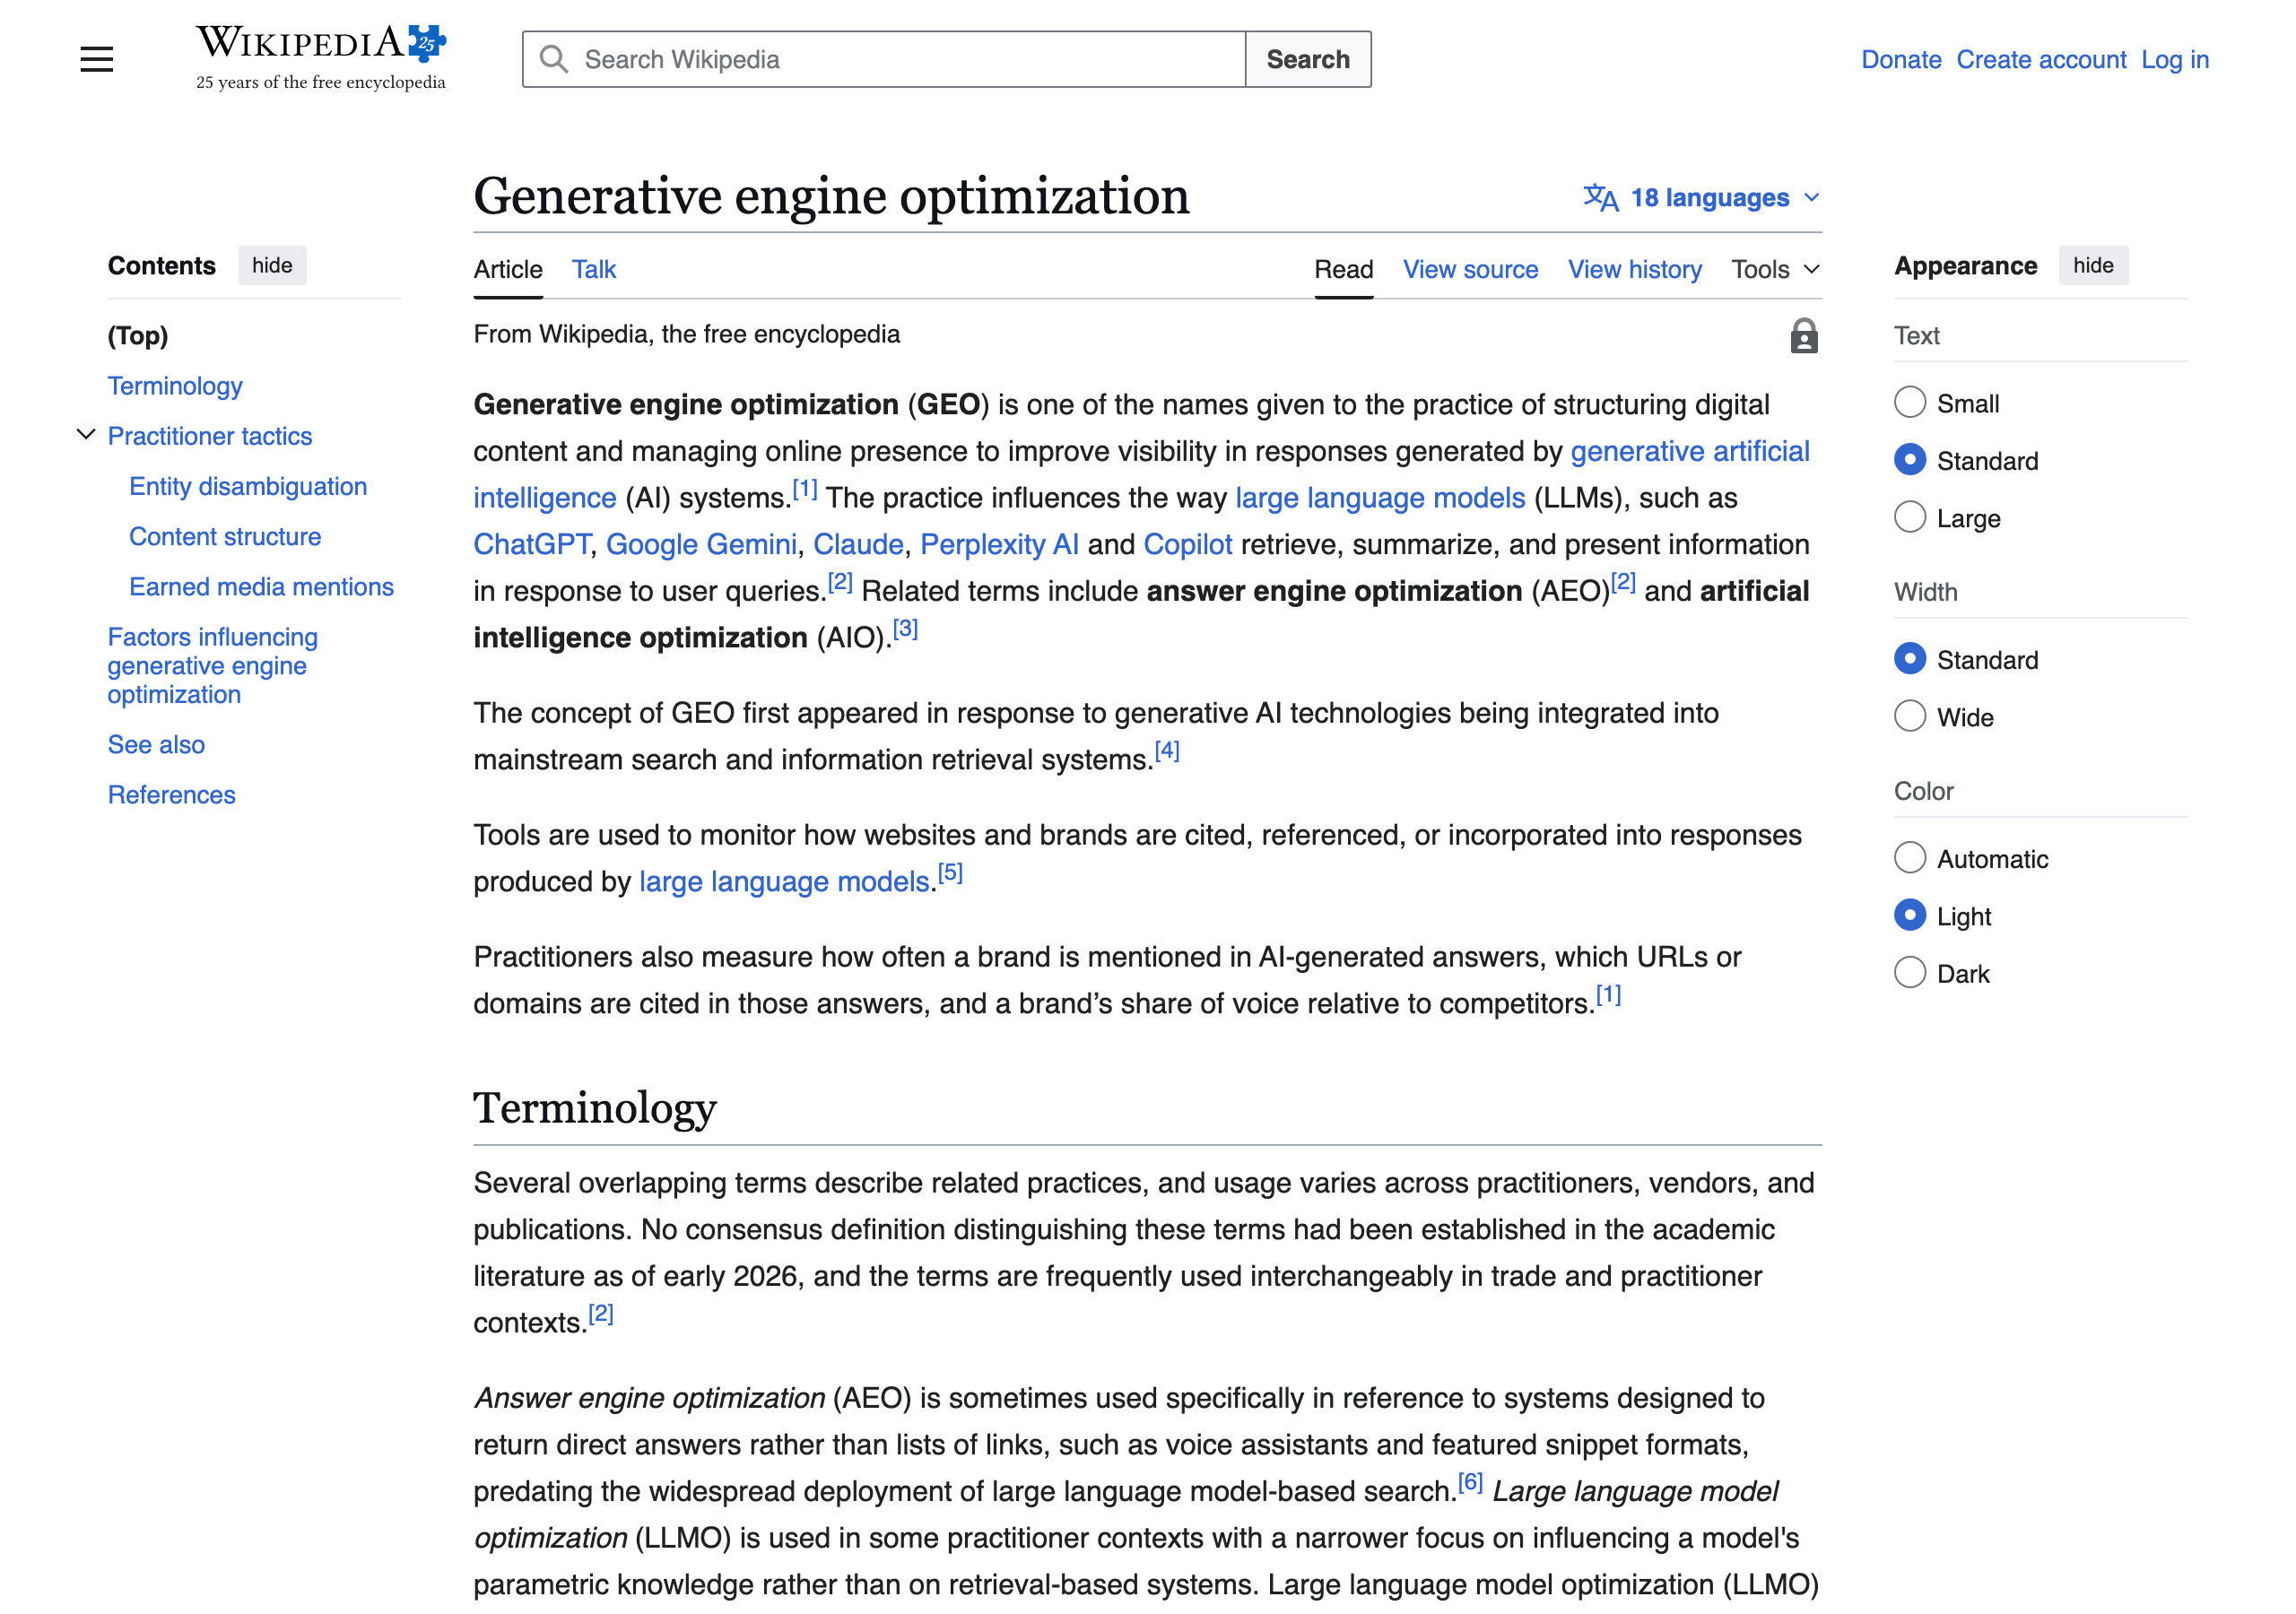
Task: Collapse the Practitioner tactics section chevron
Action: click(86, 435)
